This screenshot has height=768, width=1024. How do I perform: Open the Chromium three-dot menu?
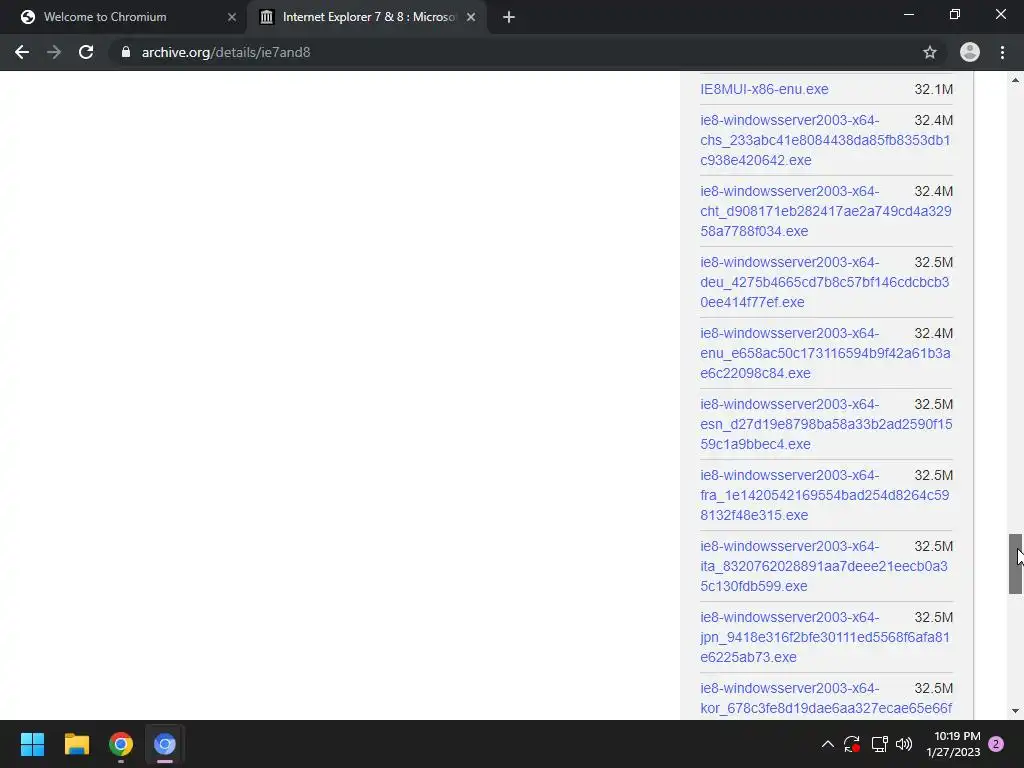pos(1002,52)
